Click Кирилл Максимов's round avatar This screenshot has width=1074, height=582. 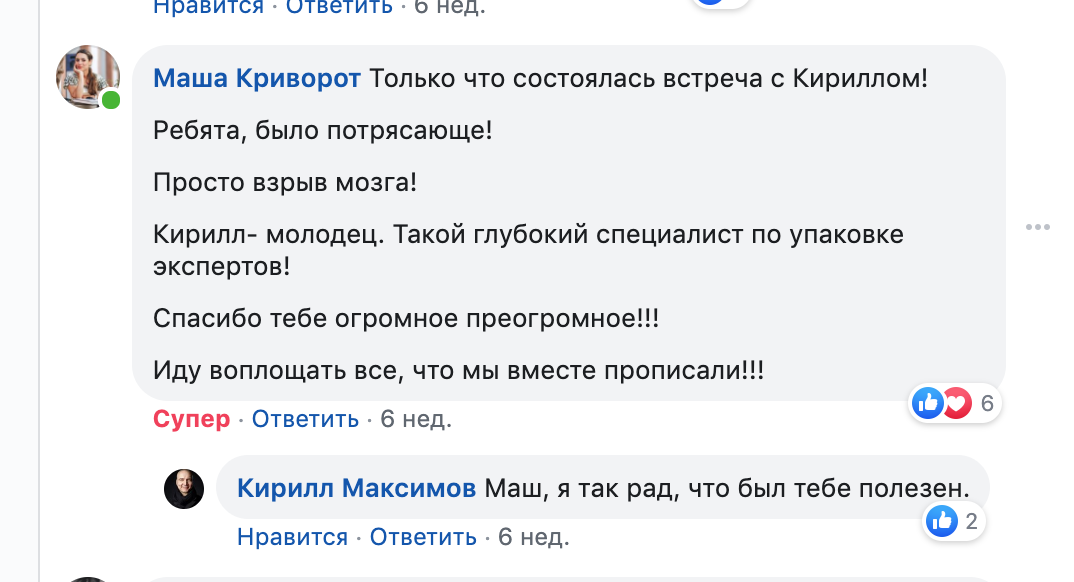(x=184, y=489)
